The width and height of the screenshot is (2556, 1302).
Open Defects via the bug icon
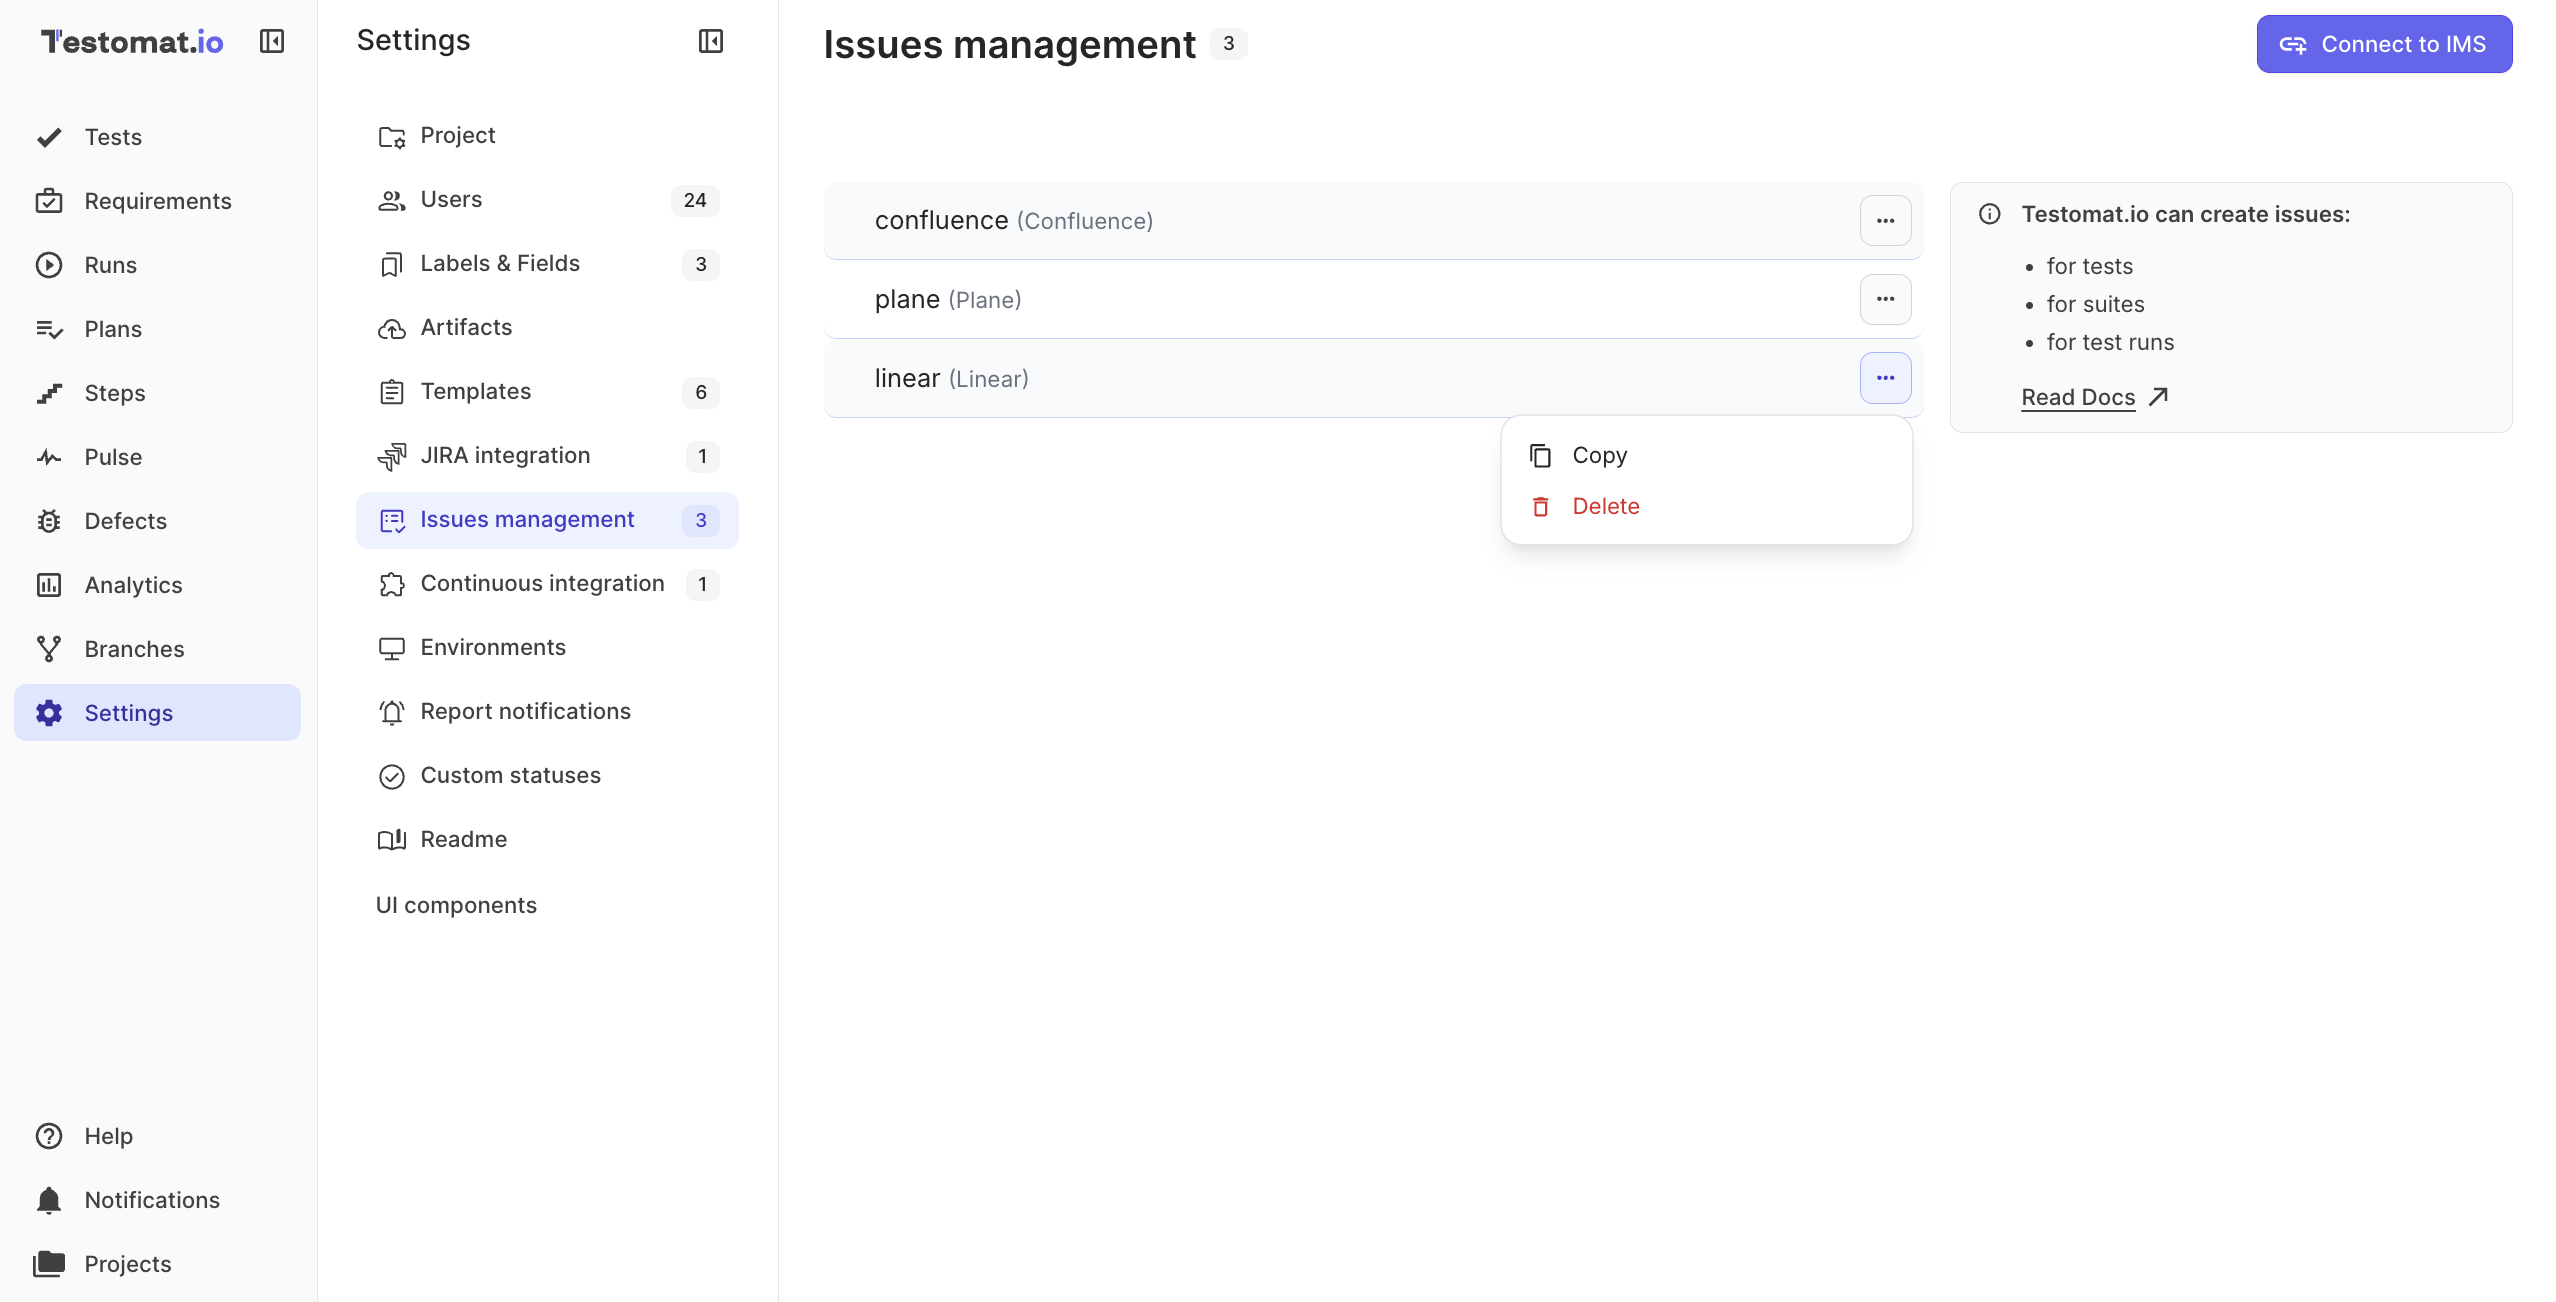point(49,521)
